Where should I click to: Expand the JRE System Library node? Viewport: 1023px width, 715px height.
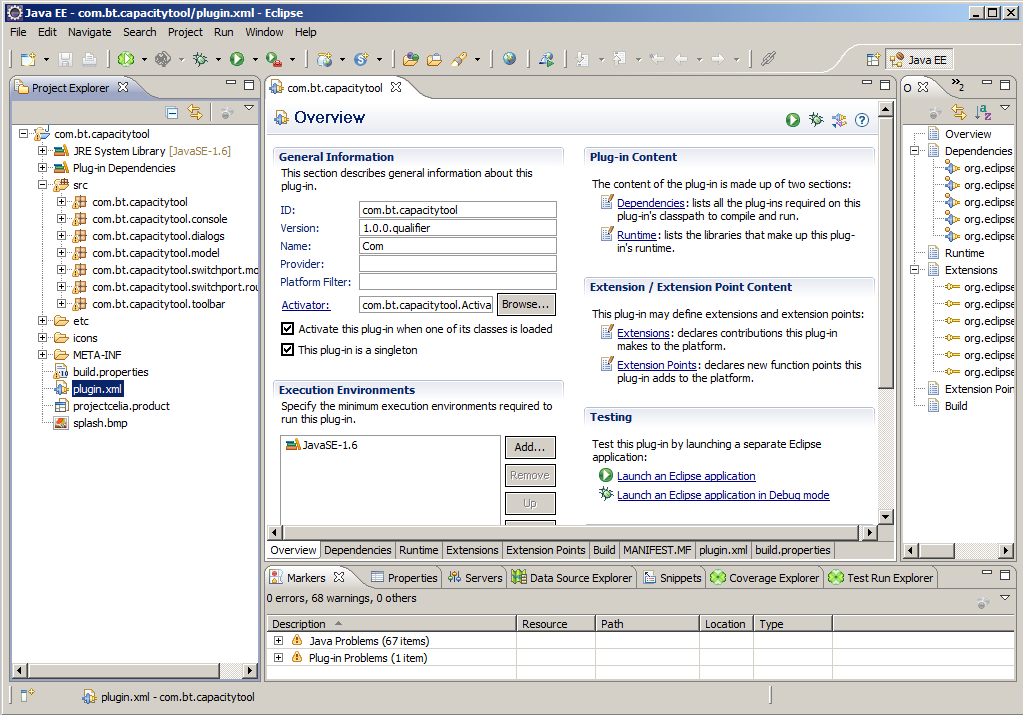pyautogui.click(x=42, y=151)
